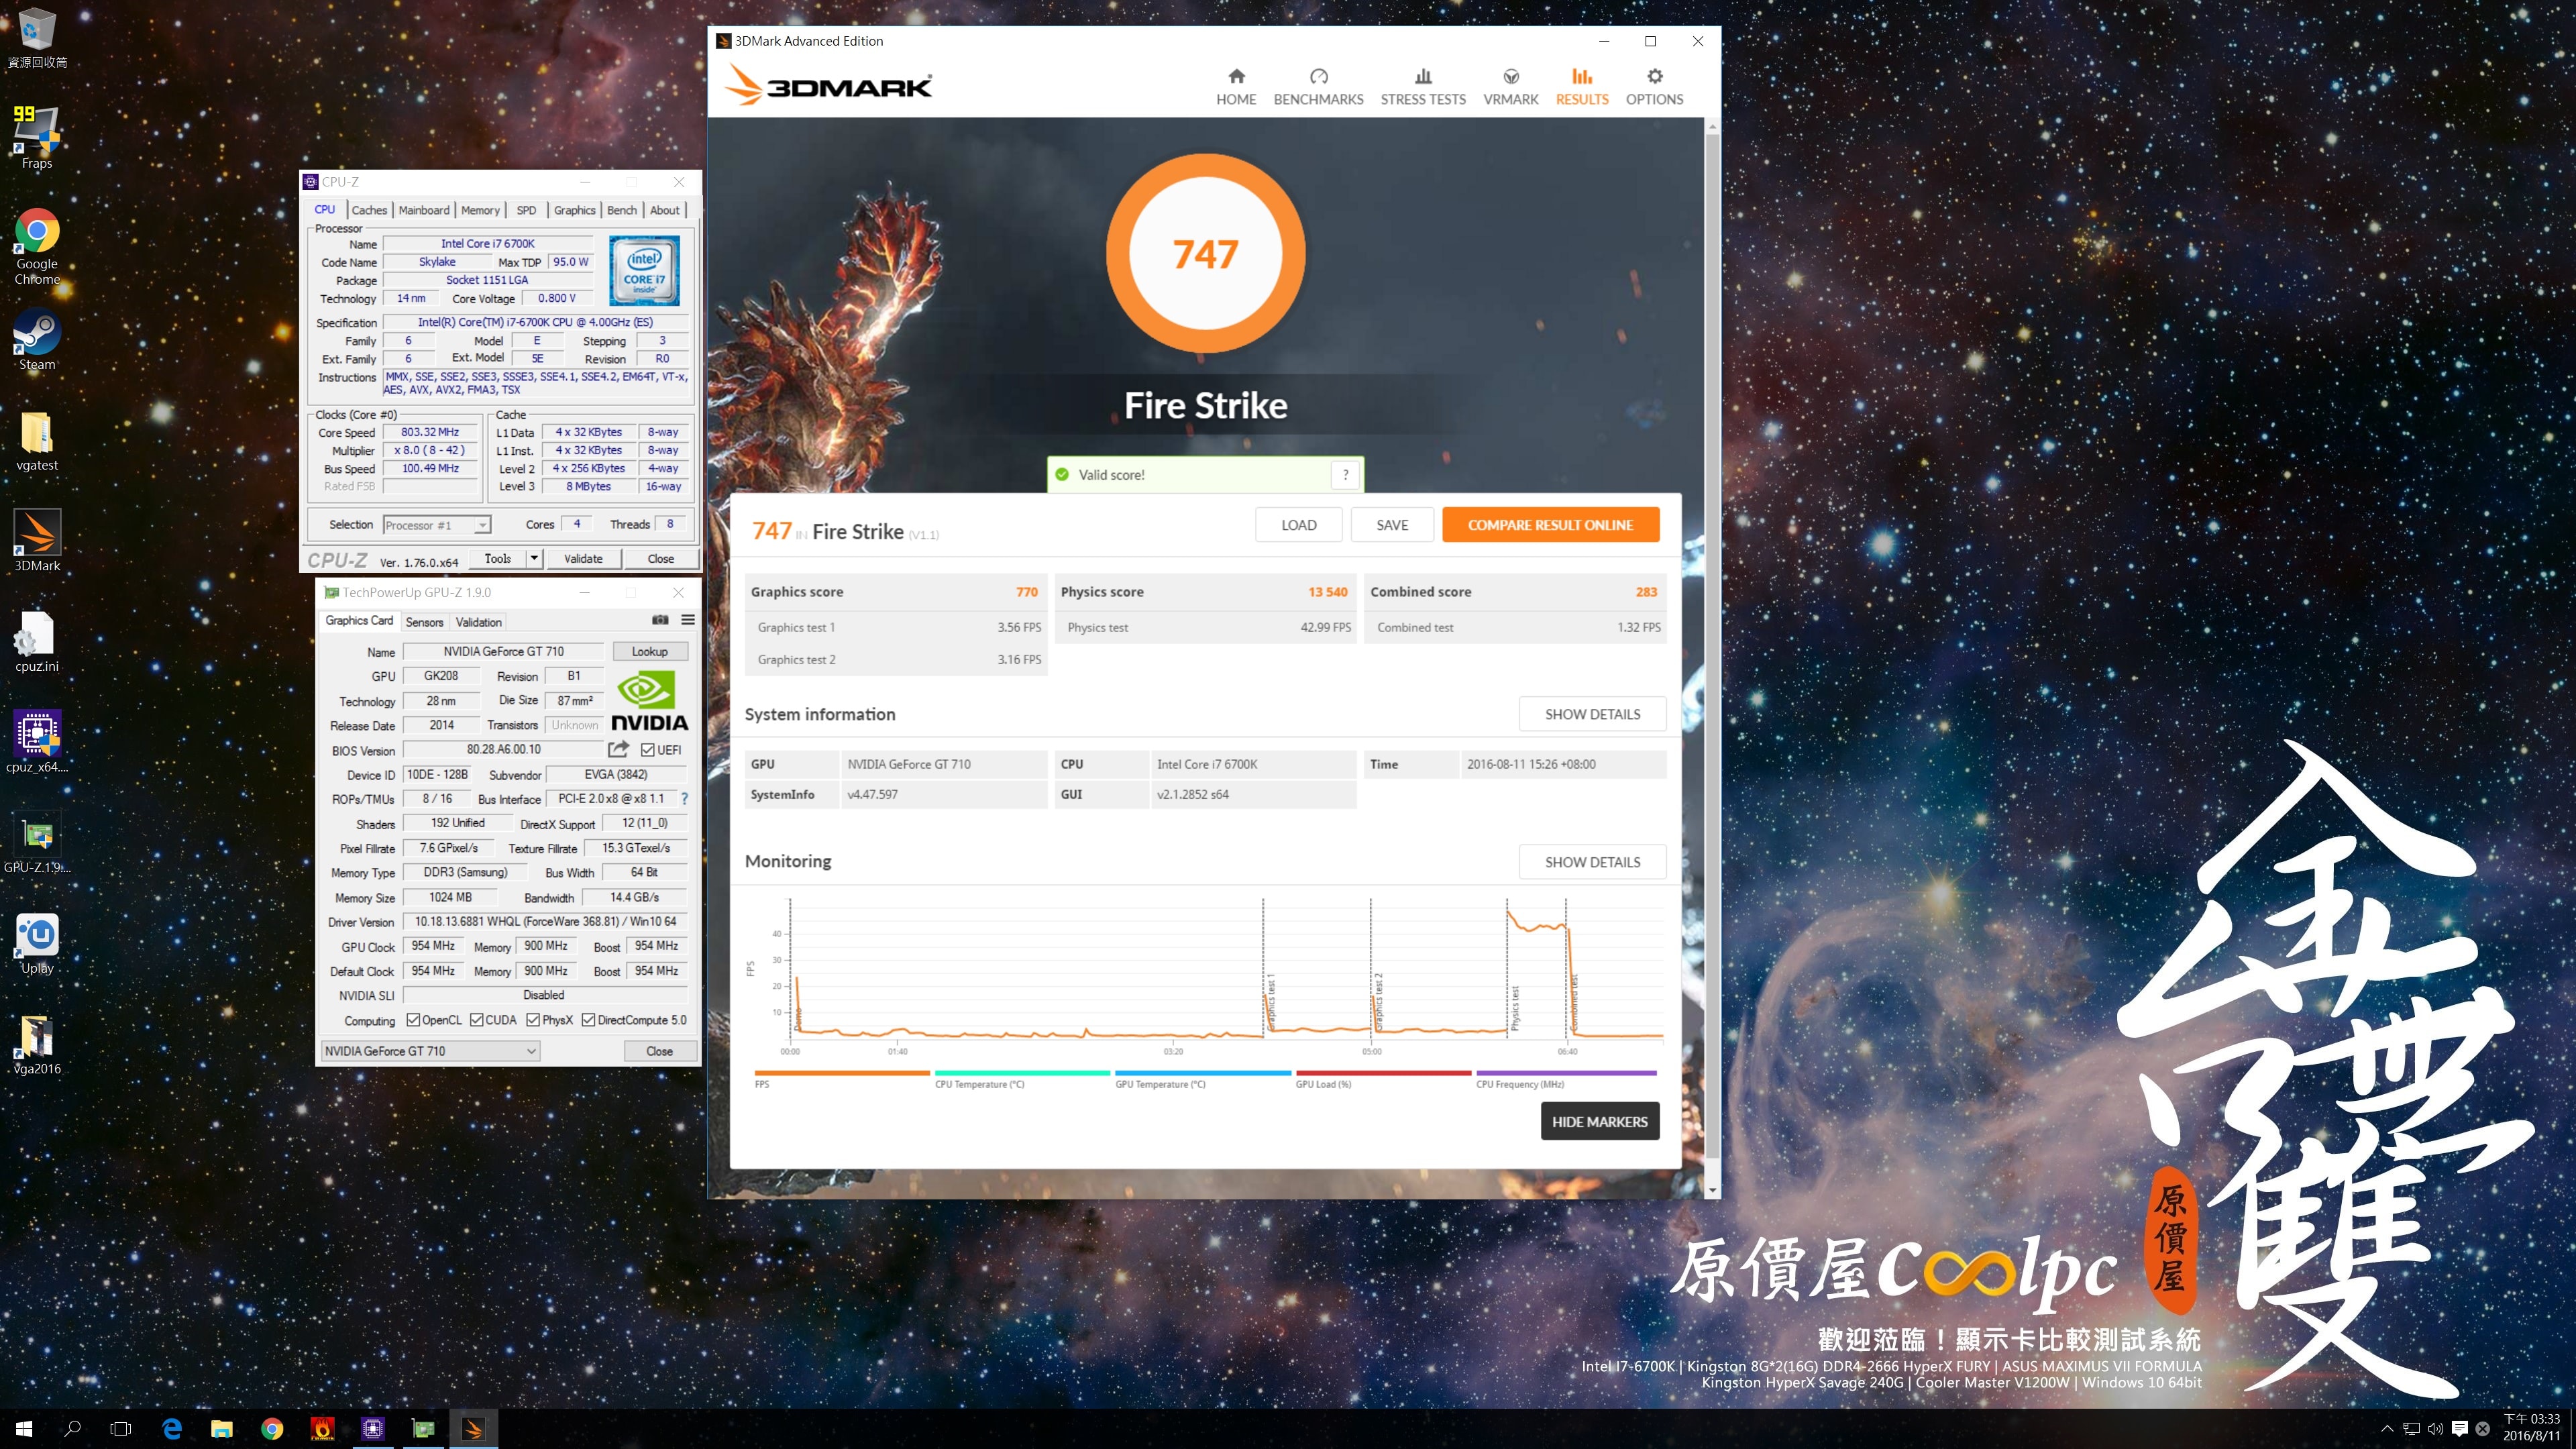
Task: Click CPU-Z Validate button
Action: point(582,559)
